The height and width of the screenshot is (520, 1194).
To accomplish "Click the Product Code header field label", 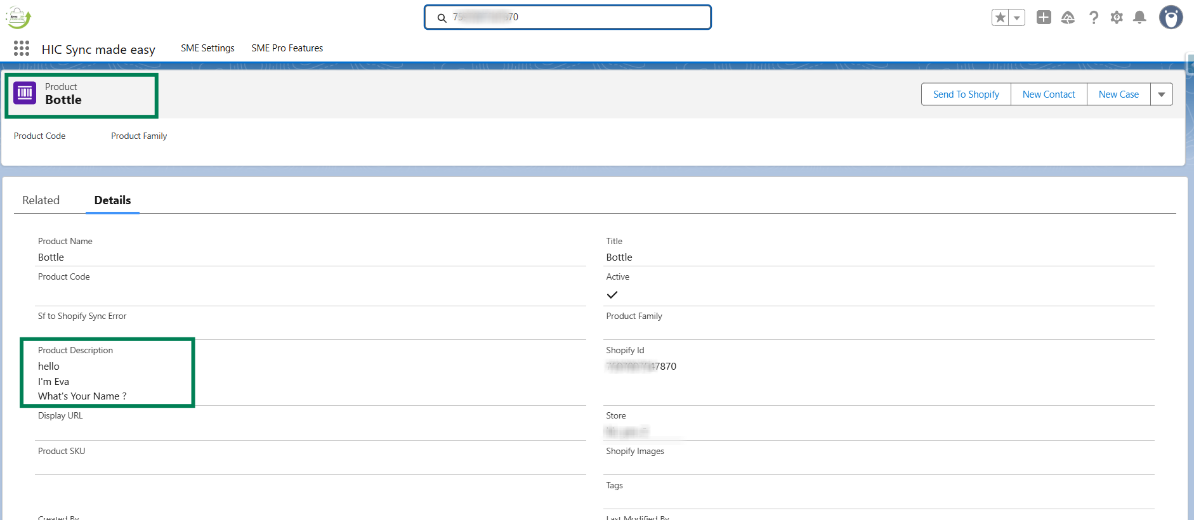I will [x=40, y=136].
